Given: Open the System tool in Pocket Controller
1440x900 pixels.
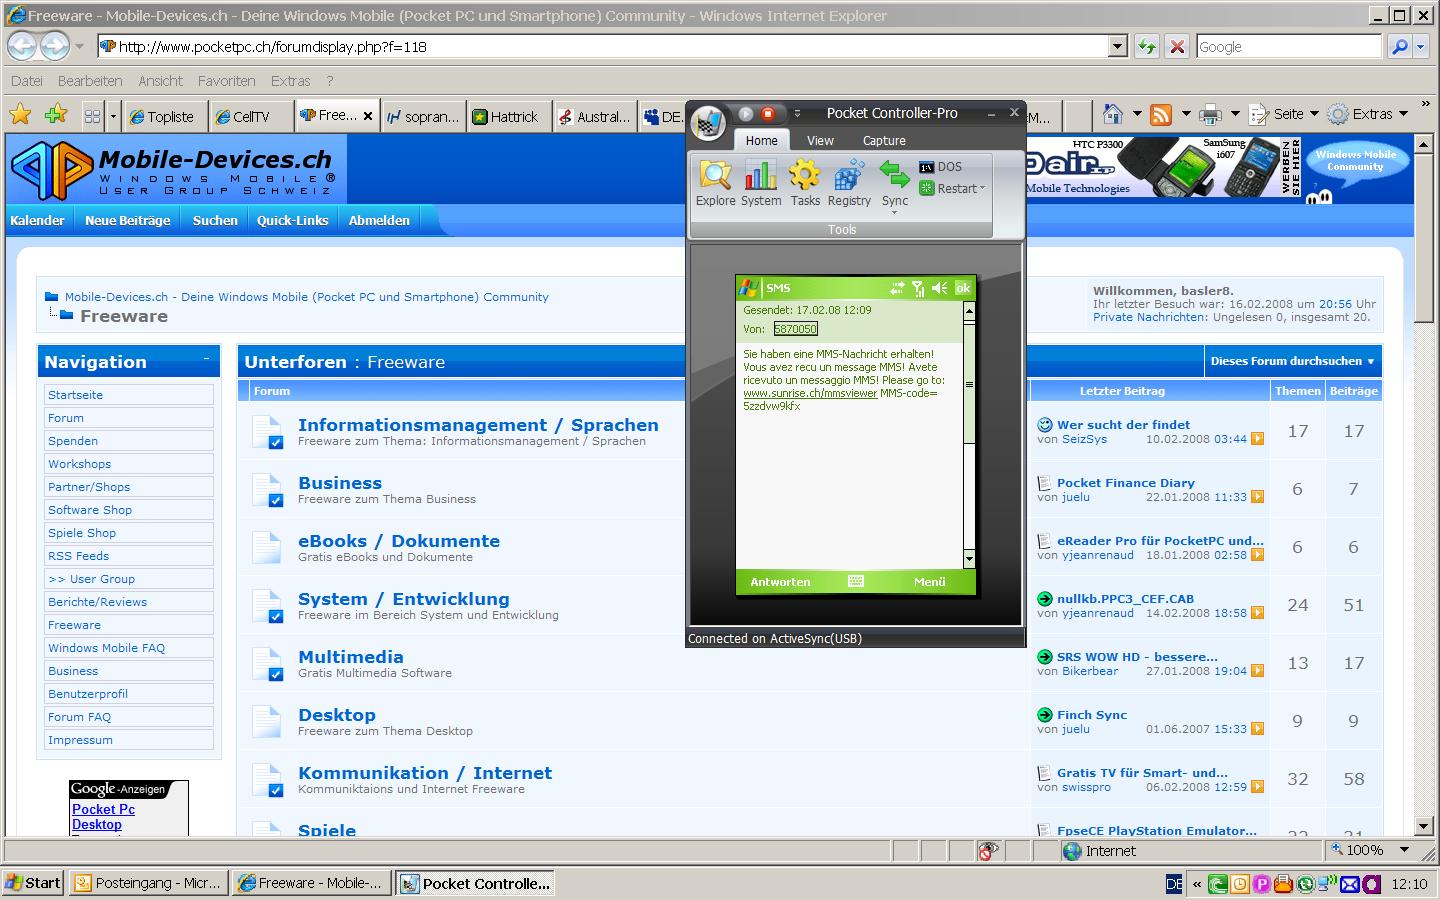Looking at the screenshot, I should coord(761,183).
